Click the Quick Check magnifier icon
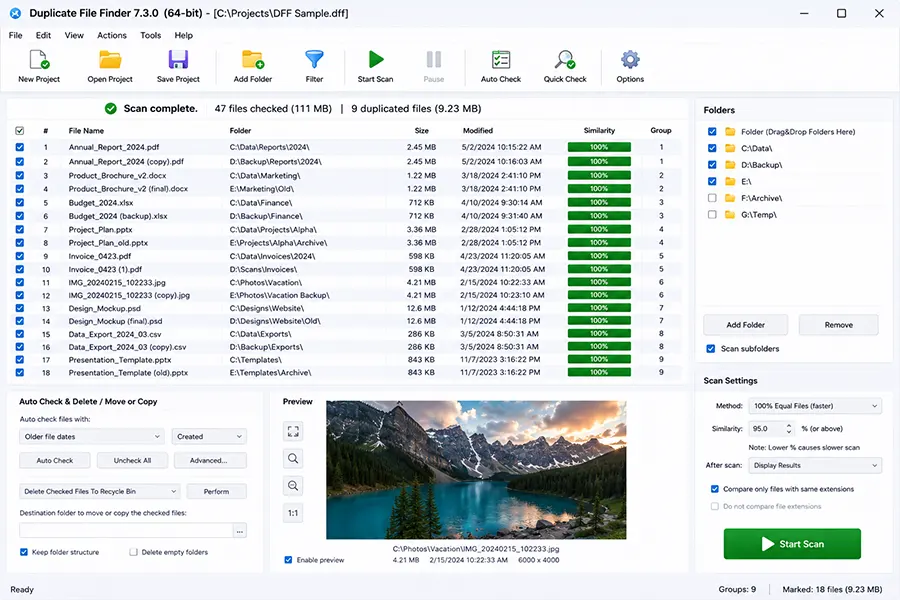The image size is (900, 600). (565, 60)
